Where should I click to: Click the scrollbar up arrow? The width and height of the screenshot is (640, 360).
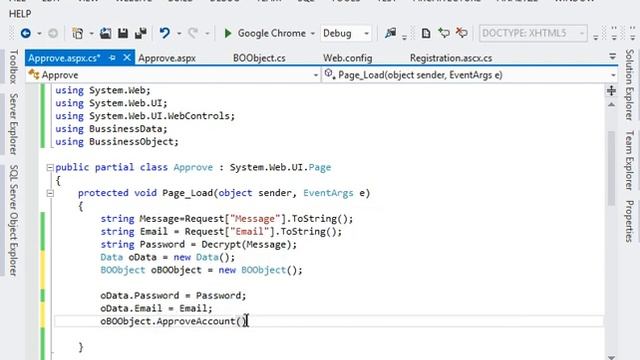click(x=611, y=105)
